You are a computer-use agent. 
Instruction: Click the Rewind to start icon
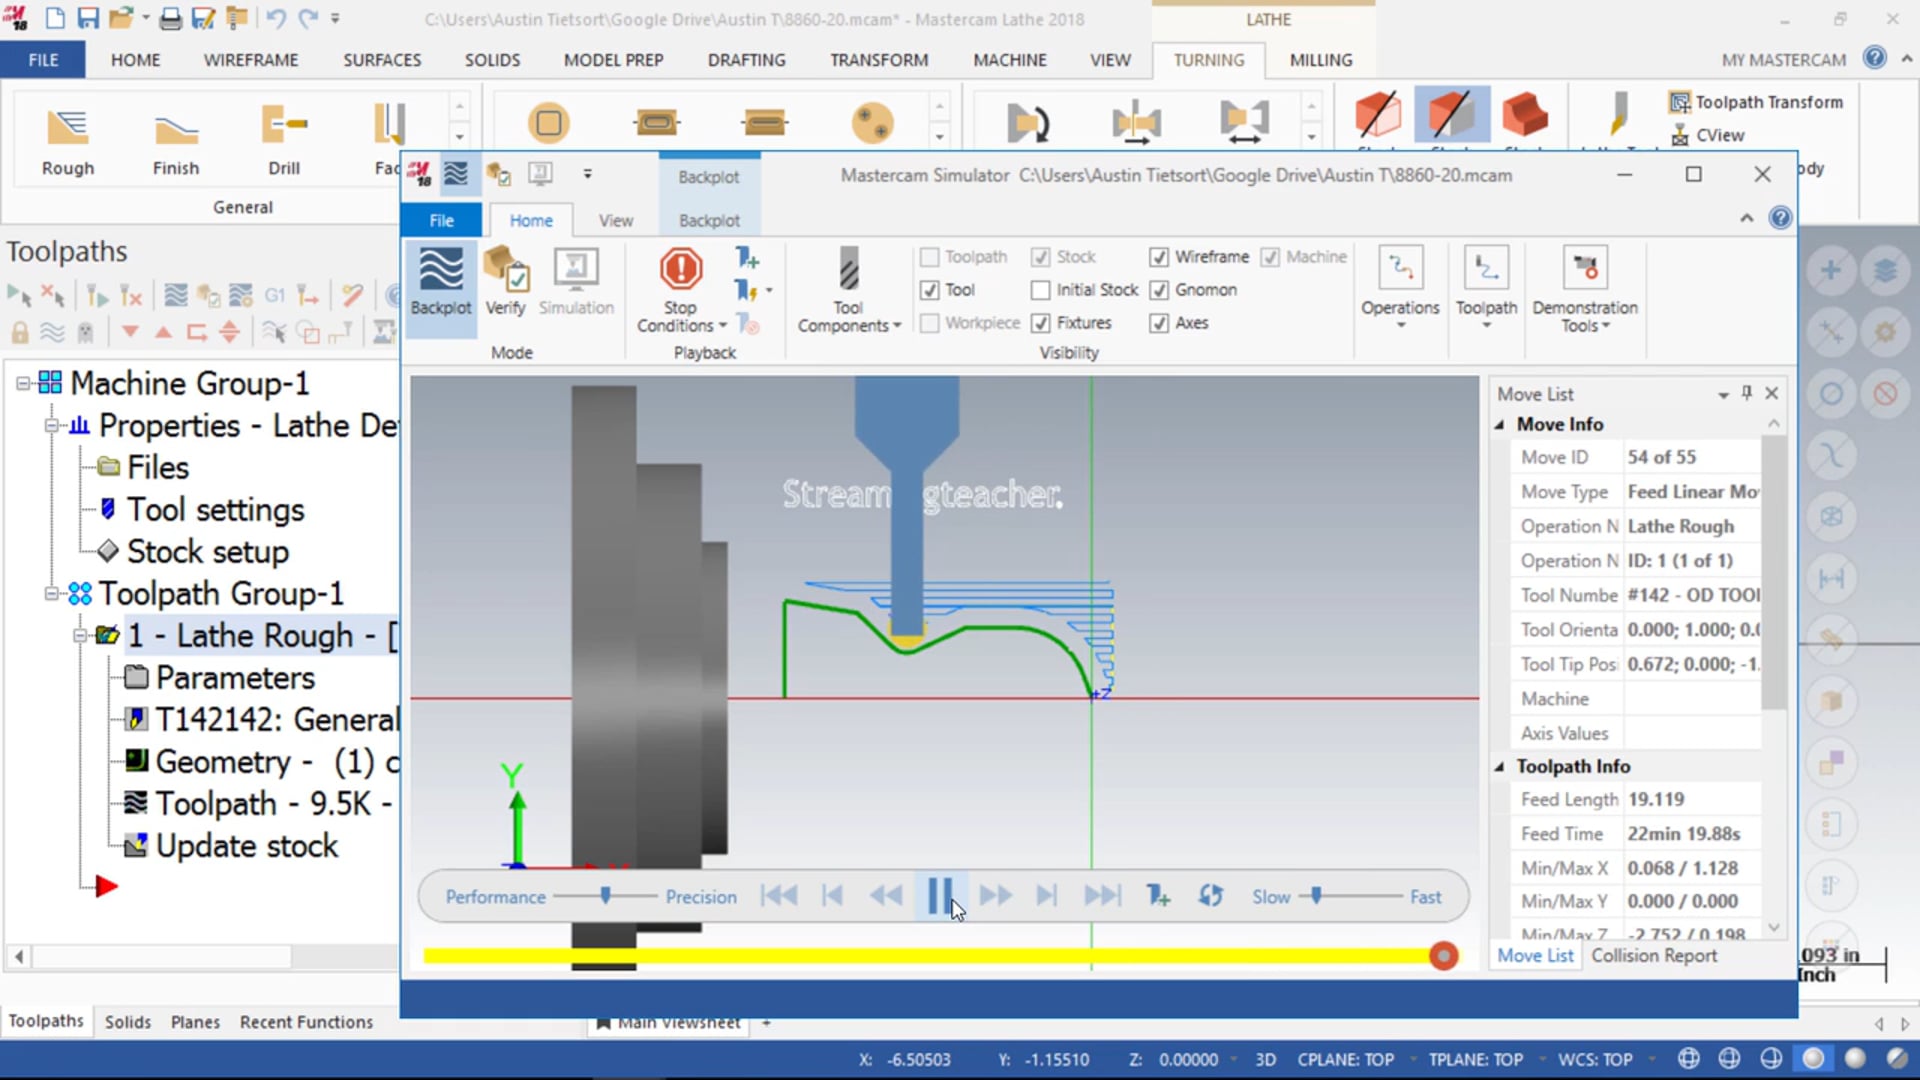click(777, 897)
